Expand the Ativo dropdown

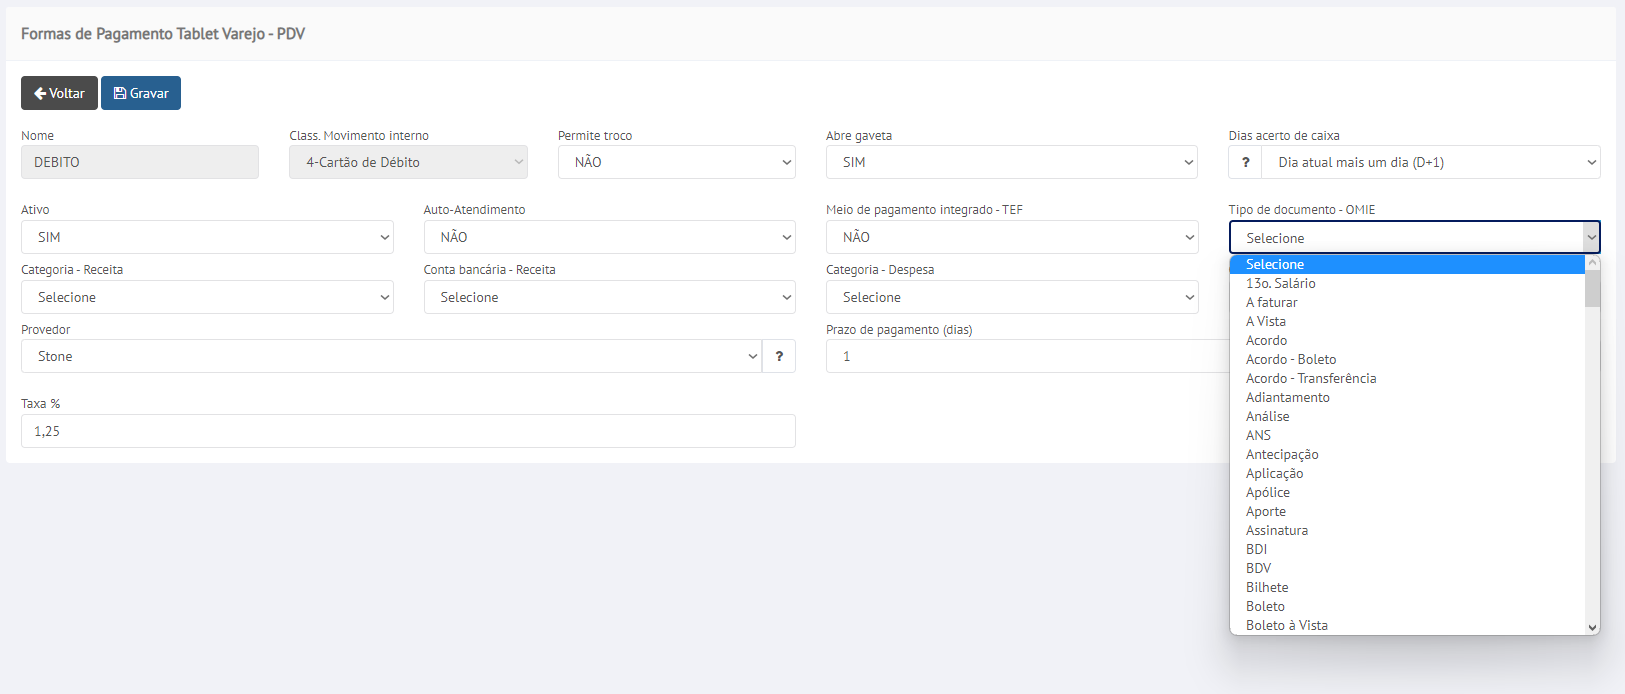(207, 237)
